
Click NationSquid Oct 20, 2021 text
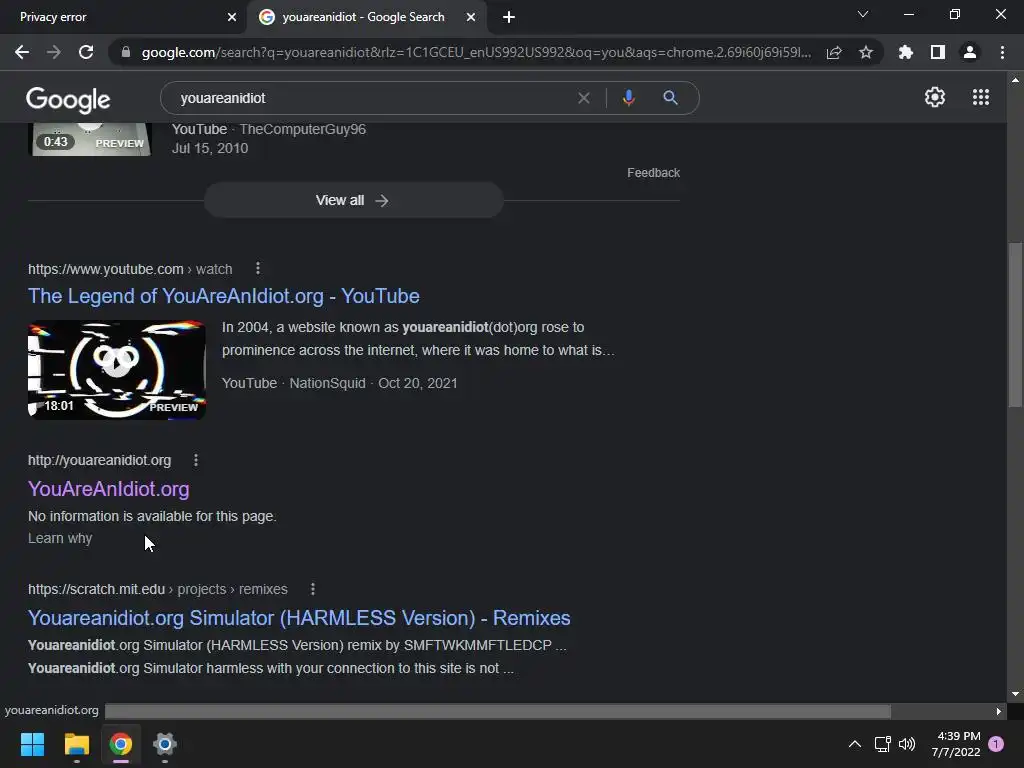point(373,383)
